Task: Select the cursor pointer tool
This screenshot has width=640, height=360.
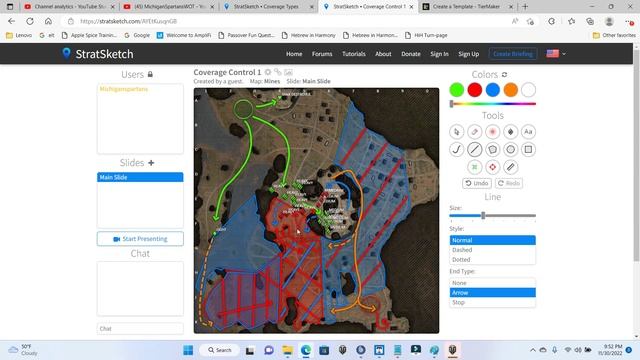Action: click(x=456, y=132)
